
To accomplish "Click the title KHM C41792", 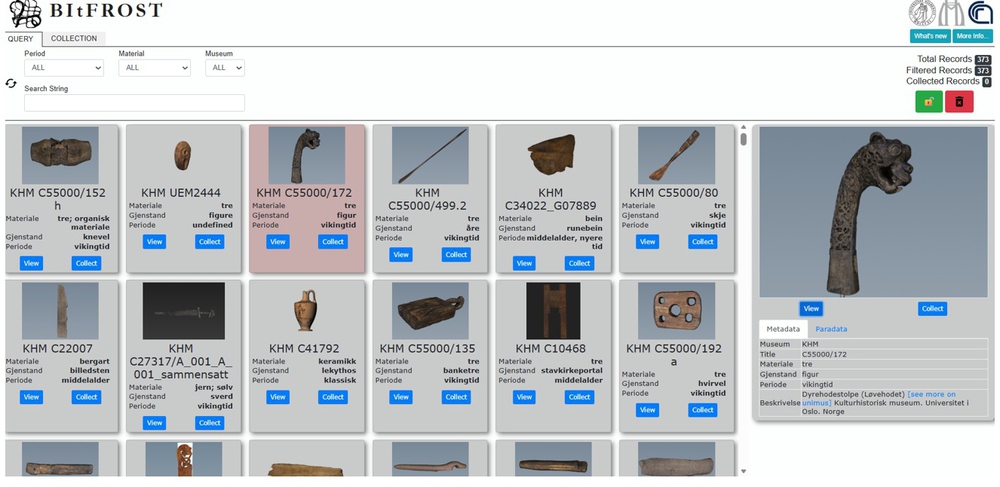I will (304, 349).
